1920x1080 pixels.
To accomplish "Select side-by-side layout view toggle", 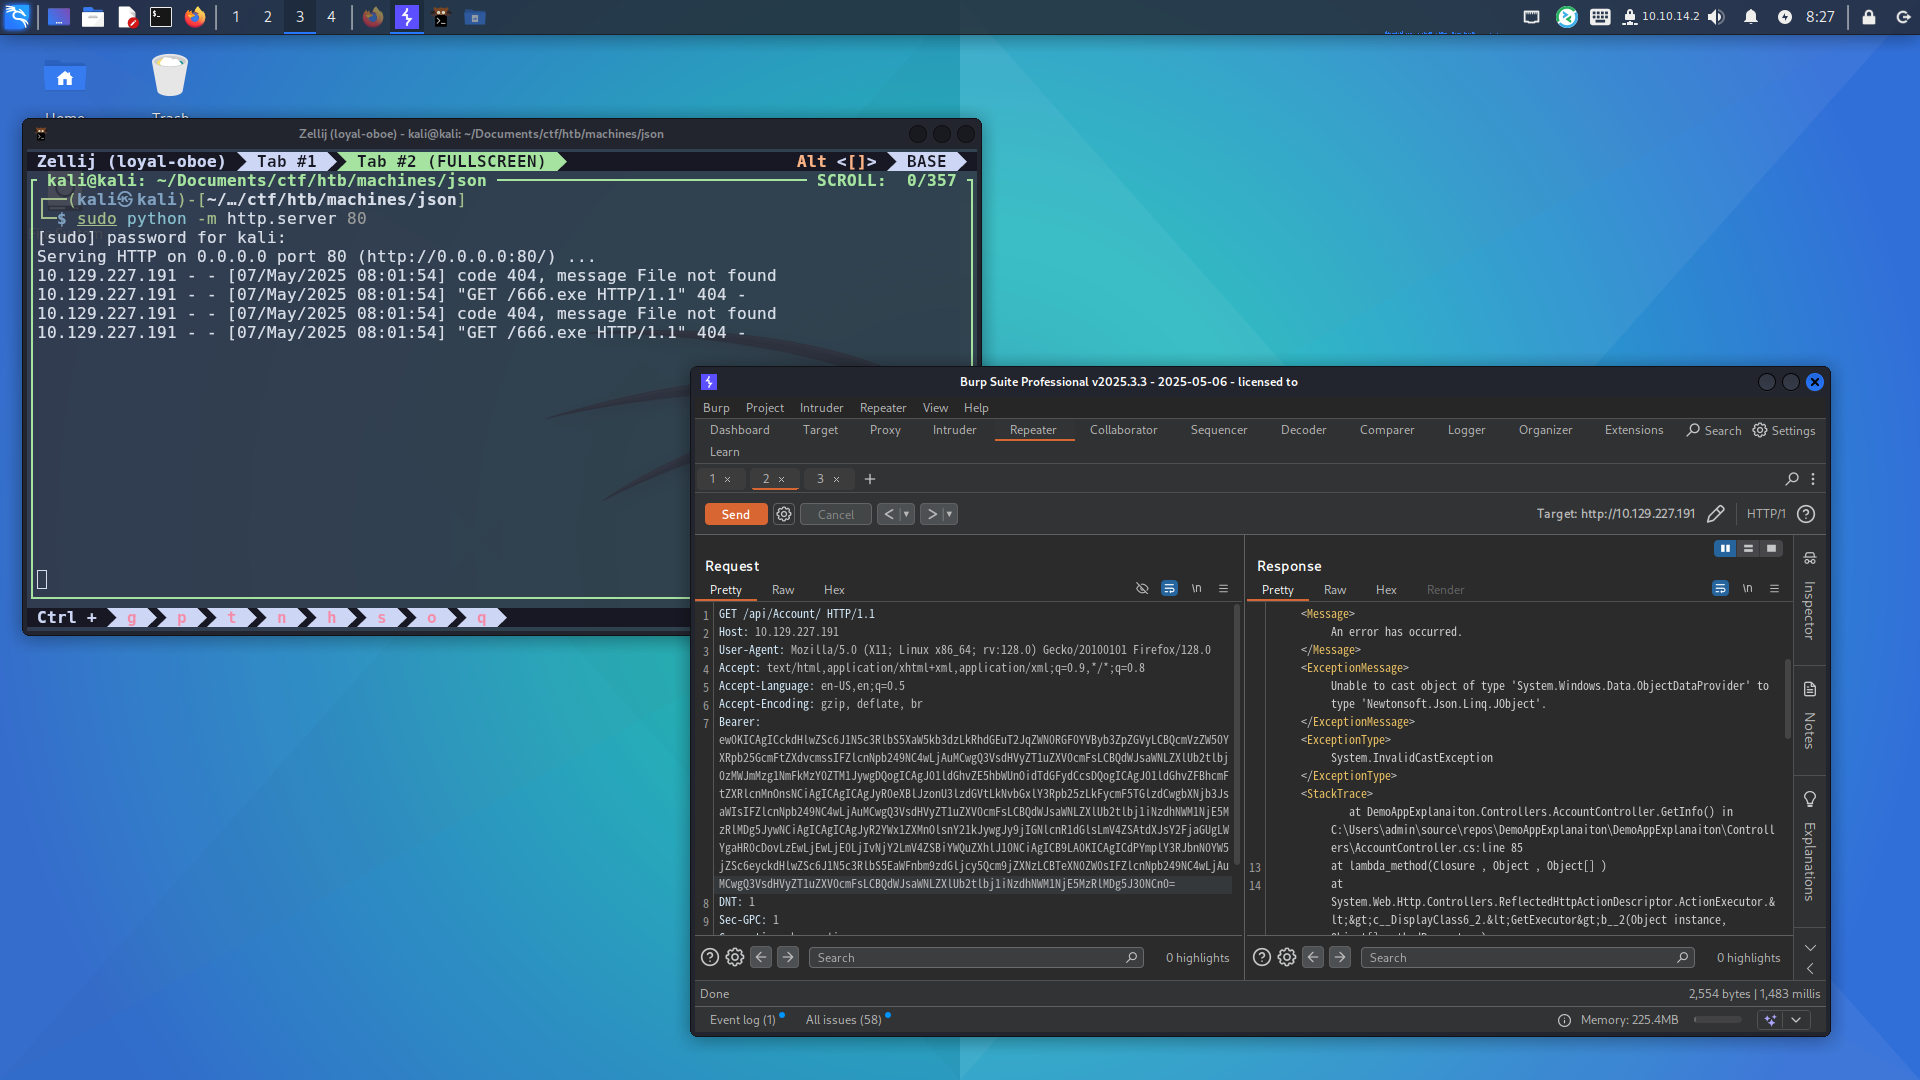I will tap(1725, 548).
